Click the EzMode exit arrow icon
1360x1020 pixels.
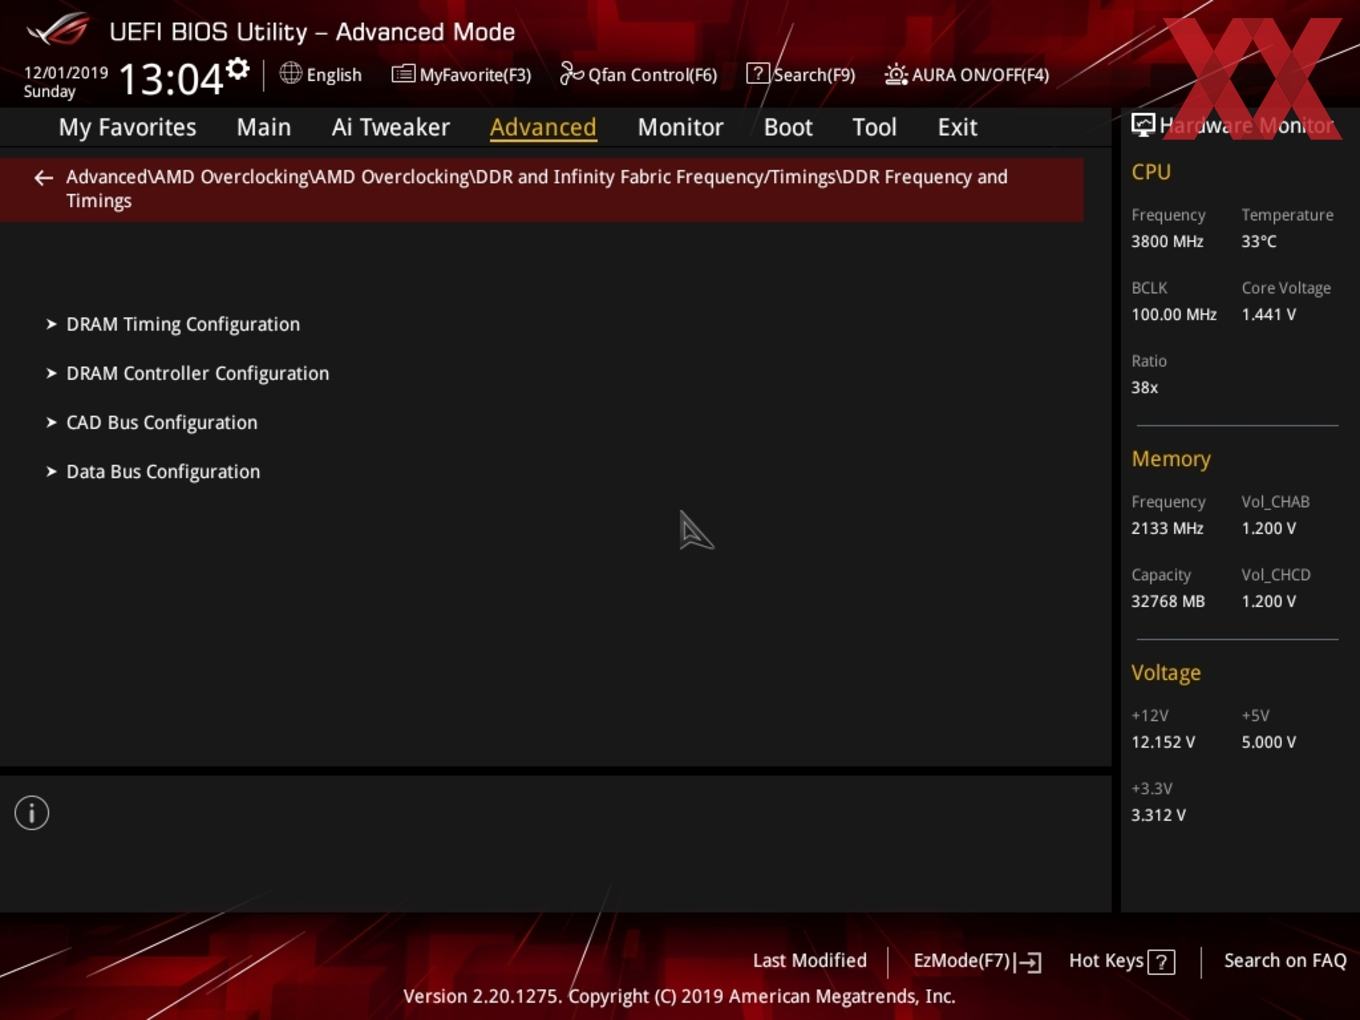[1028, 962]
